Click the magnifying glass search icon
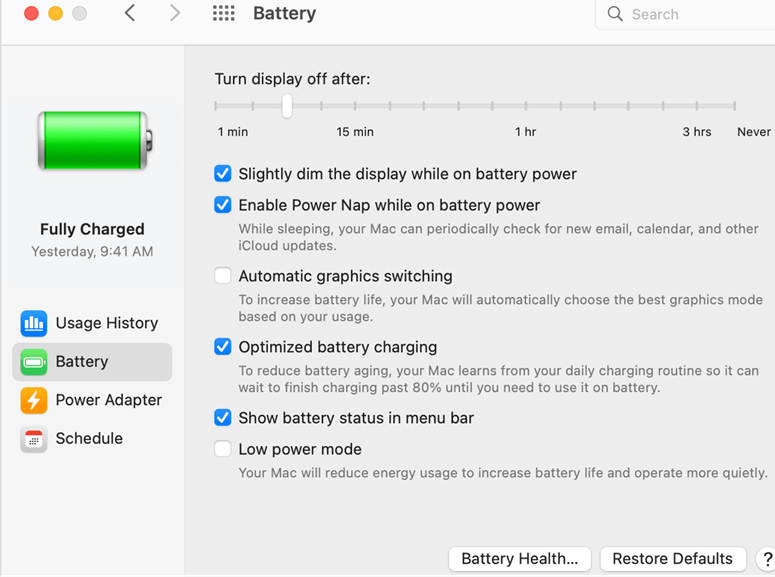The width and height of the screenshot is (775, 577). [615, 14]
